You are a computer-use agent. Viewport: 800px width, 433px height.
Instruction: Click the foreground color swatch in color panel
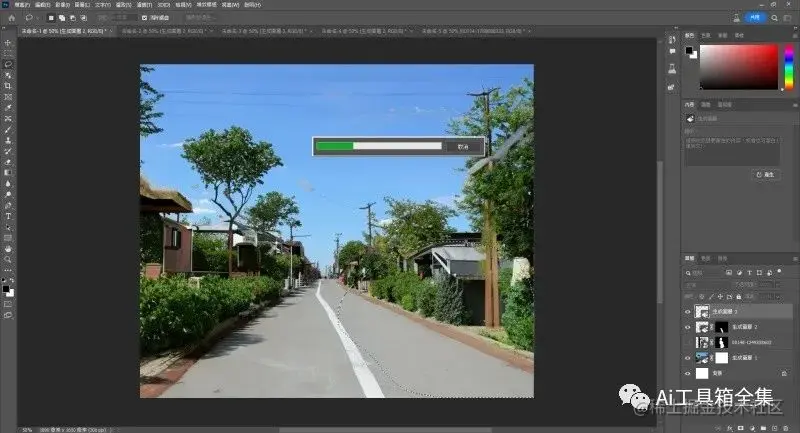(x=689, y=50)
